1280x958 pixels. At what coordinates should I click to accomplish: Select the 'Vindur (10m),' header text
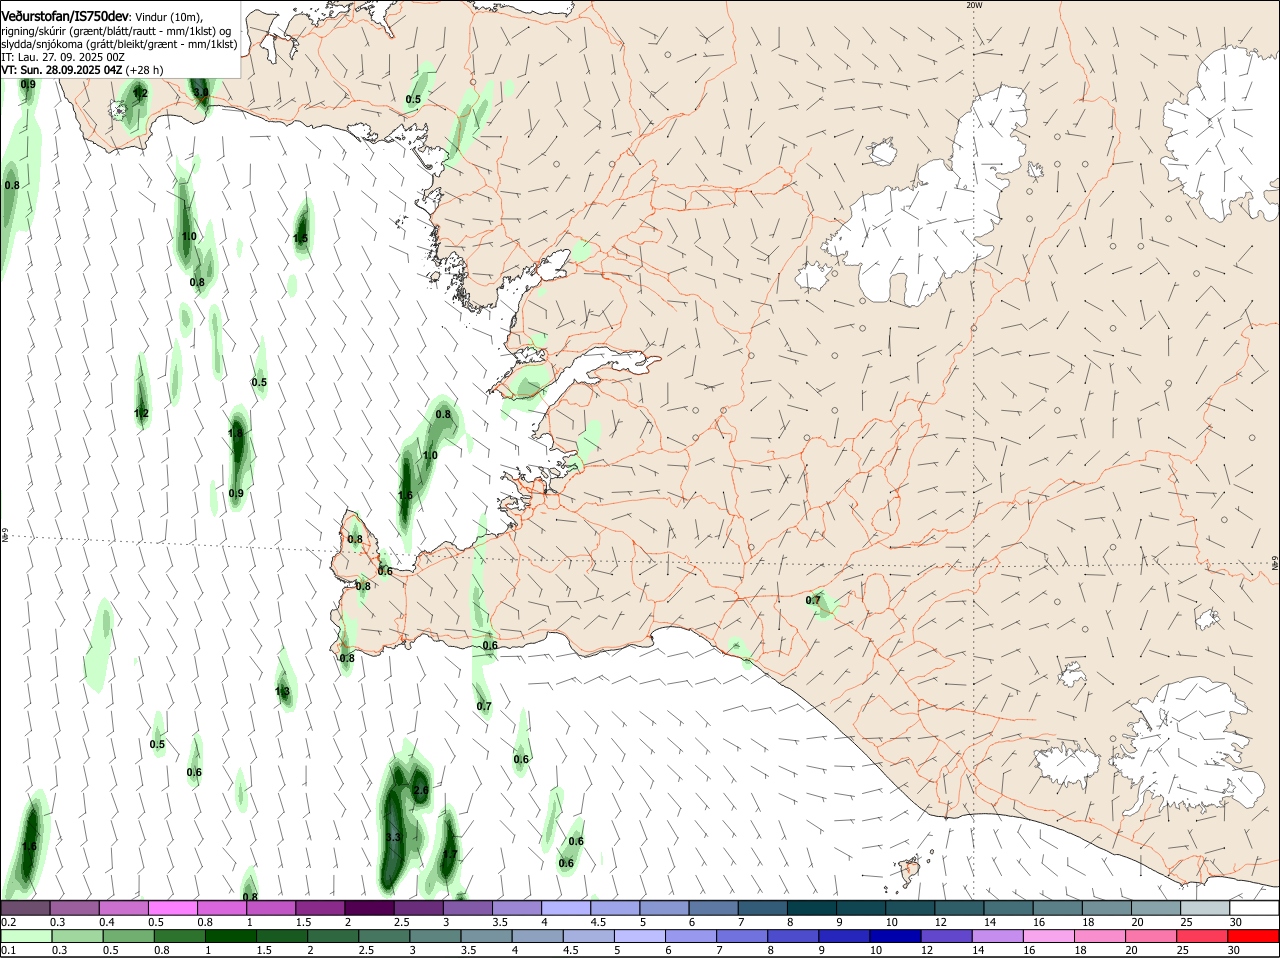(x=168, y=18)
